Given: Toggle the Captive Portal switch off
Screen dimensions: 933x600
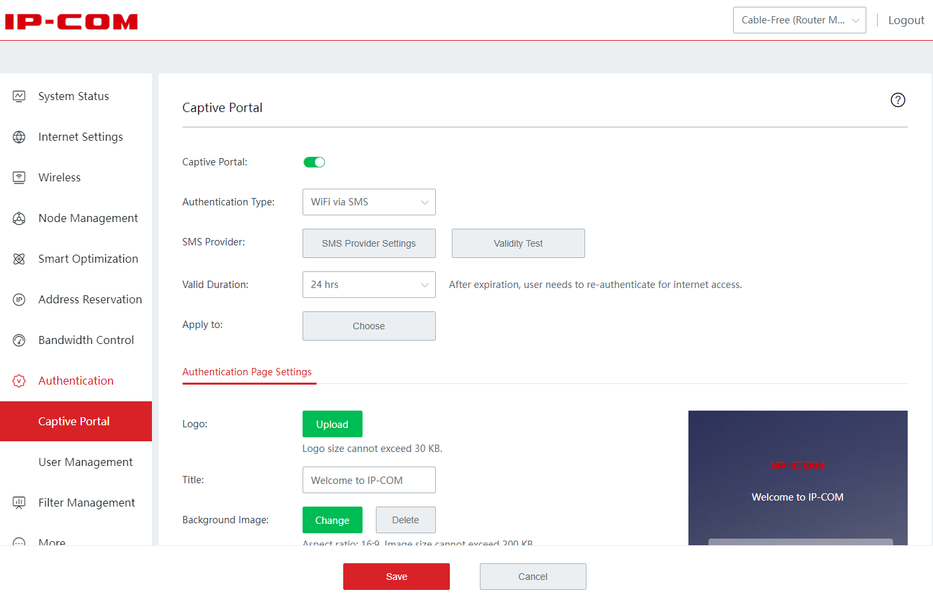Looking at the screenshot, I should pos(314,162).
